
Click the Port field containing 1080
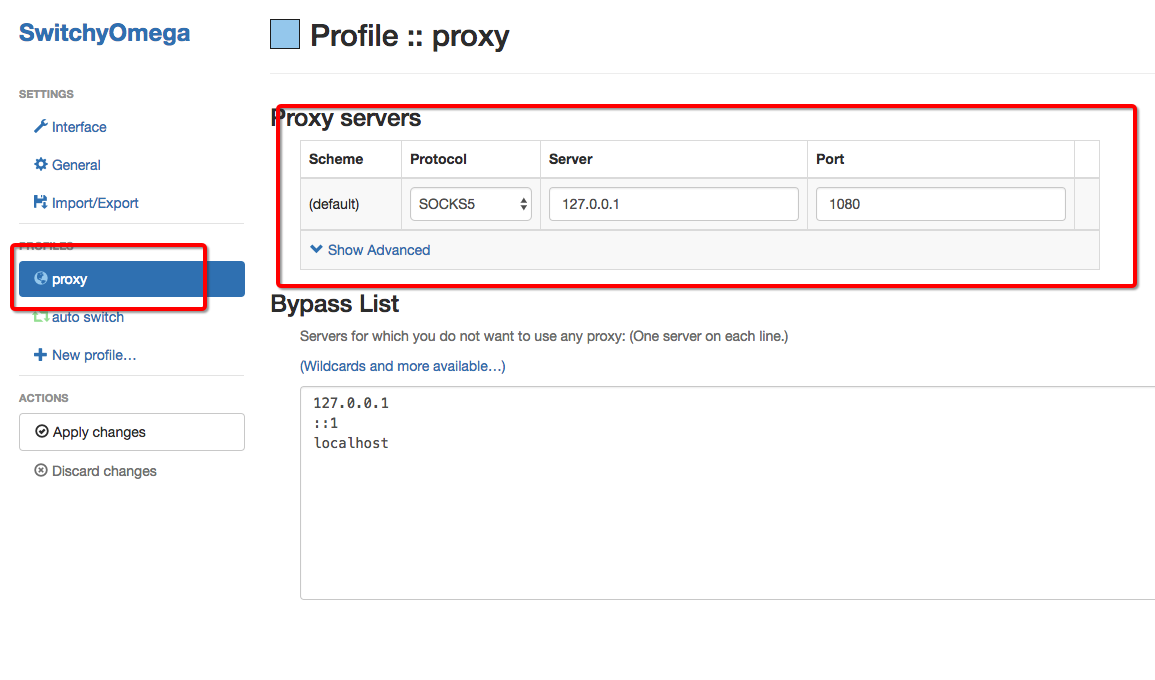tap(941, 204)
